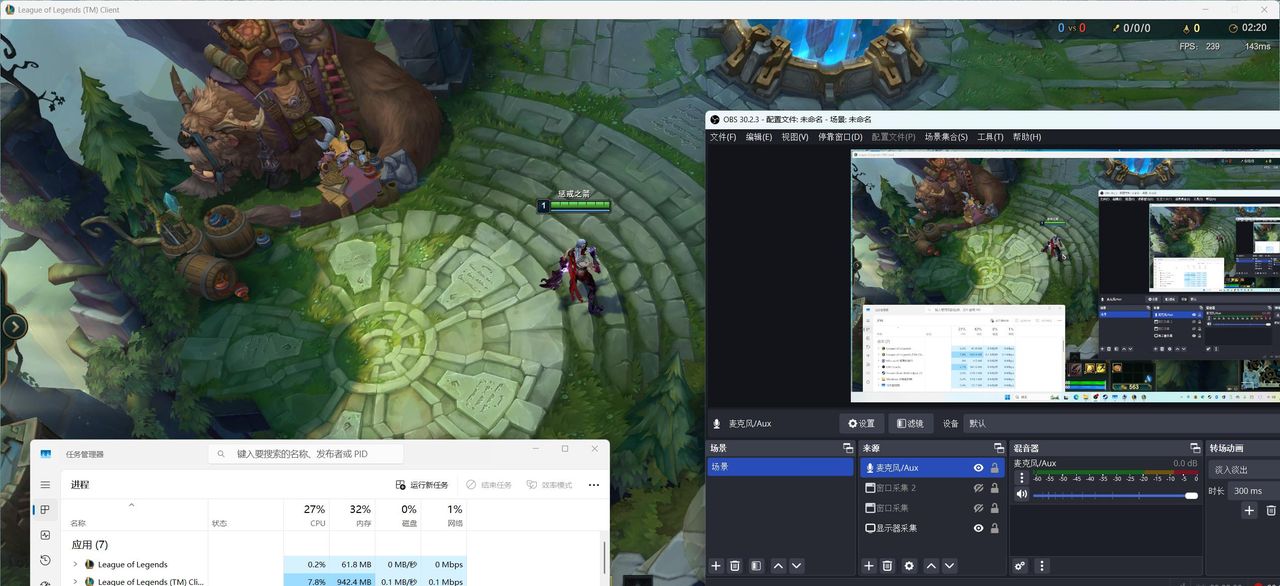Hide the 麦克风/Aux source via eye icon

coord(978,468)
